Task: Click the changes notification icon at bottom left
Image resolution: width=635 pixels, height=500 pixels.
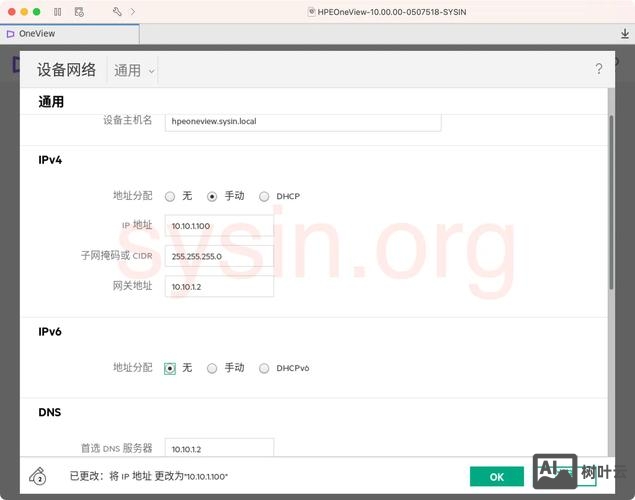Action: 38,476
